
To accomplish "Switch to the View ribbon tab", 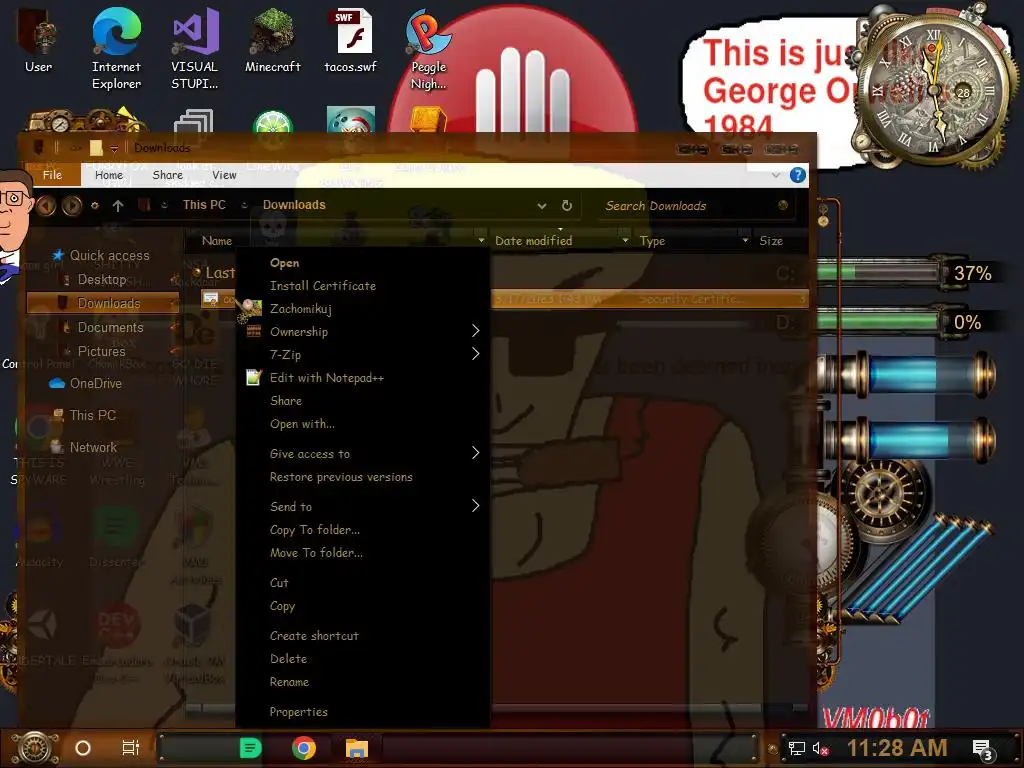I will [224, 175].
